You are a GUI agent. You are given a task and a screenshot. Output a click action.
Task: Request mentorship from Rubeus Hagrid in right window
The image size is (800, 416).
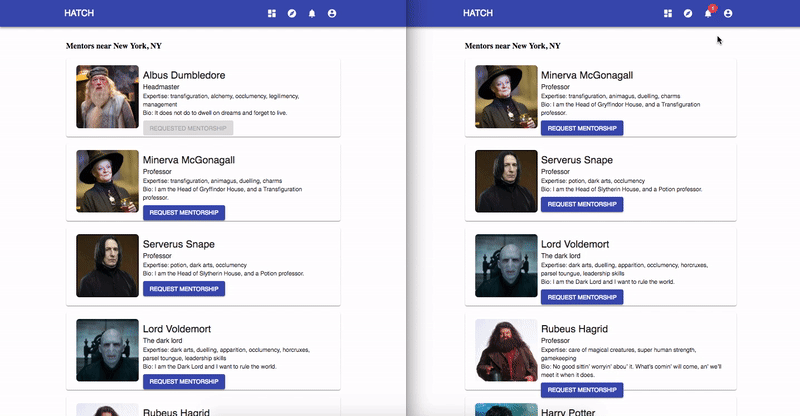coord(582,390)
